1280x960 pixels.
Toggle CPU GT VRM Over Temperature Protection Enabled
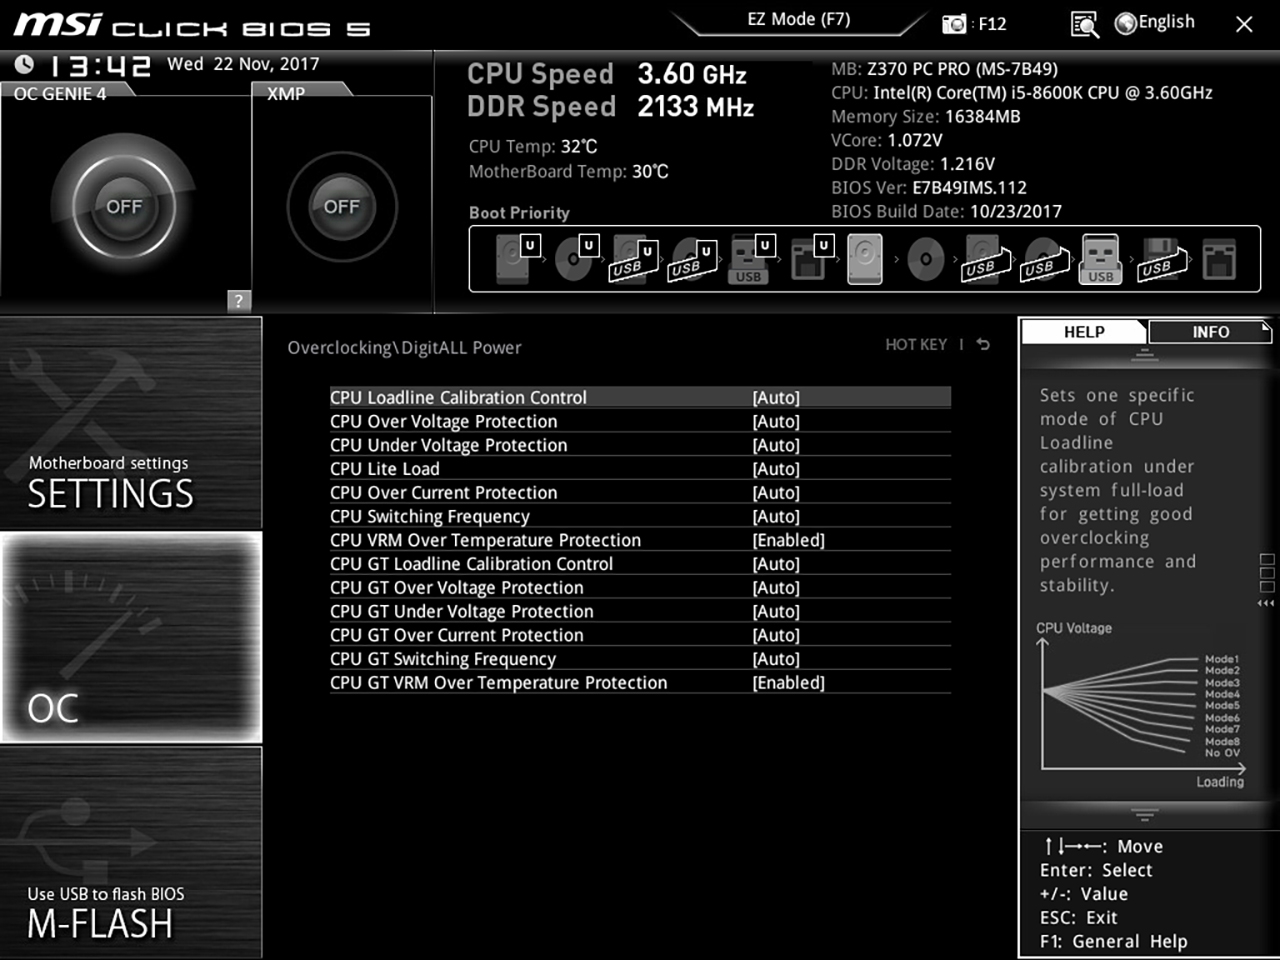pos(789,683)
